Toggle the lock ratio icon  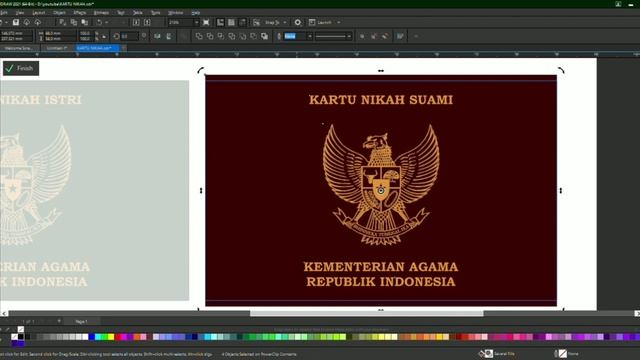[x=104, y=36]
